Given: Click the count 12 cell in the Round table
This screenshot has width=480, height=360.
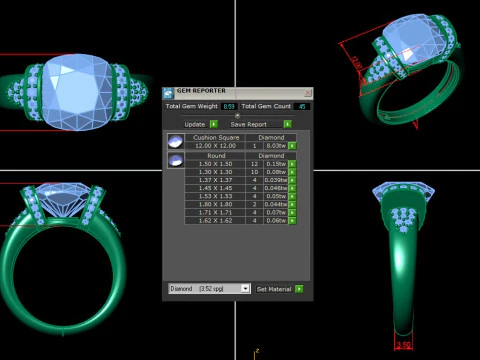Looking at the screenshot, I should pos(255,164).
